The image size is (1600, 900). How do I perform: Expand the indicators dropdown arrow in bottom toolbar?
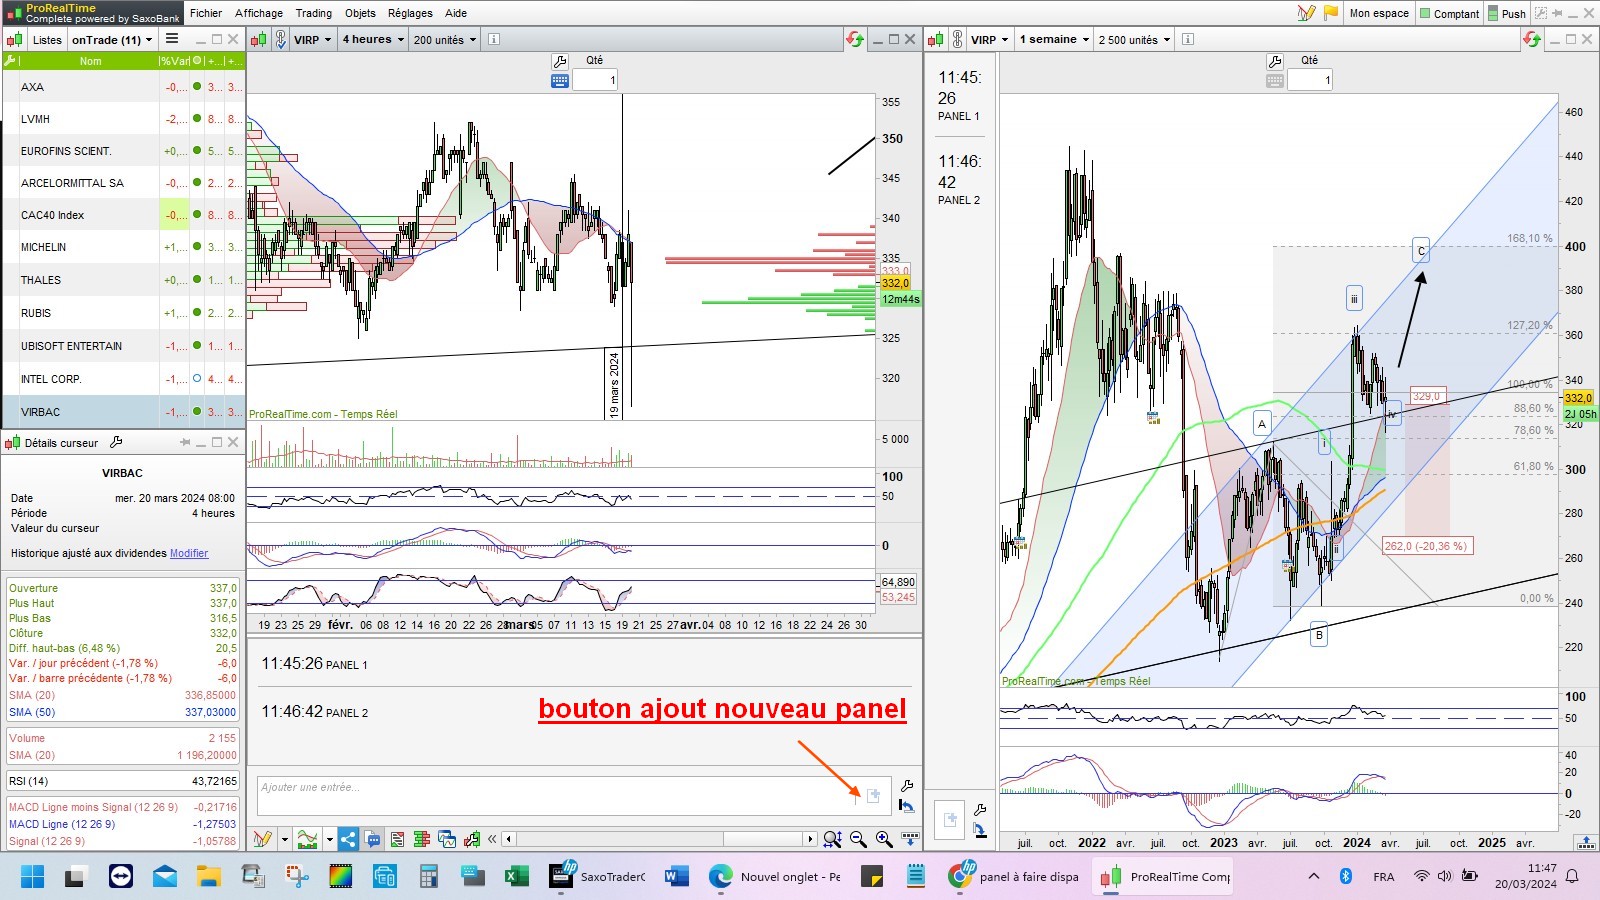point(328,839)
